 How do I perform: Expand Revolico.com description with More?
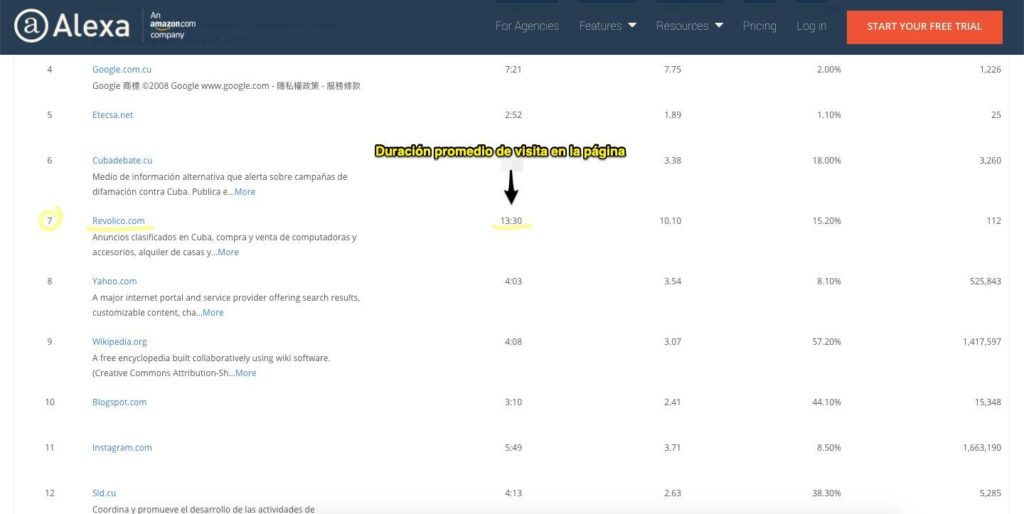pyautogui.click(x=228, y=252)
